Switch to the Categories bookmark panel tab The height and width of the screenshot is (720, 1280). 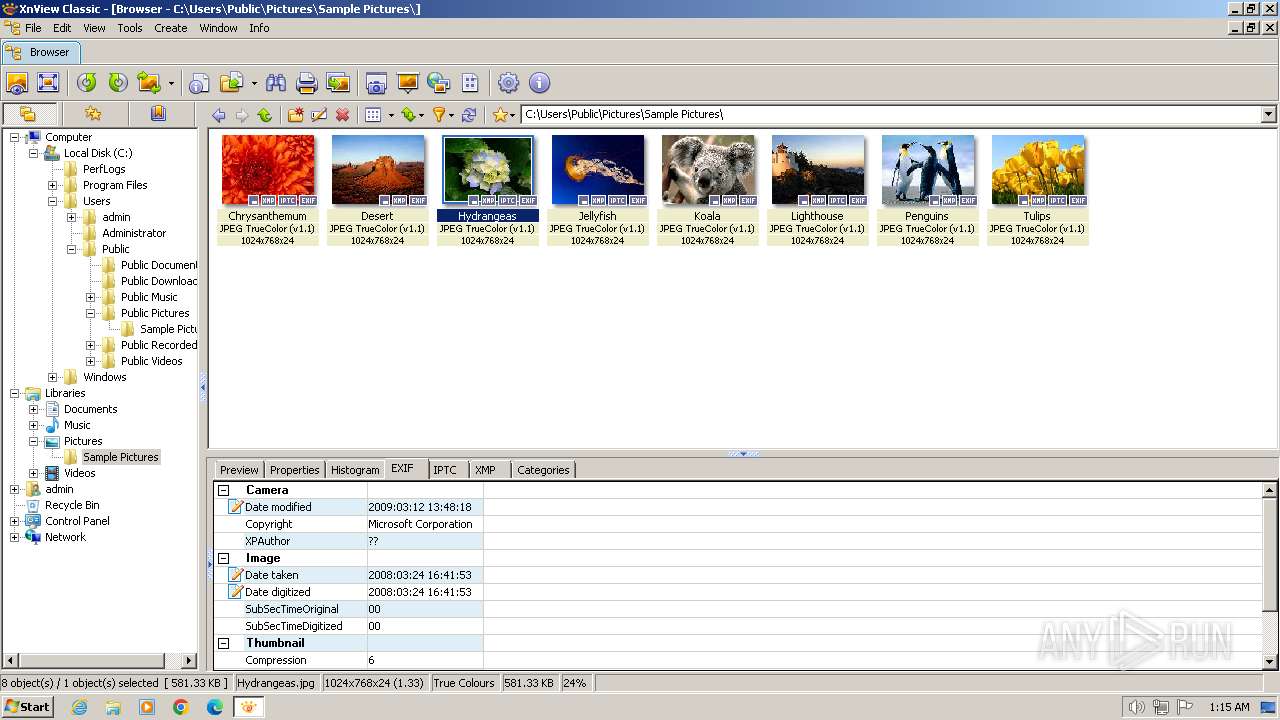pos(158,114)
